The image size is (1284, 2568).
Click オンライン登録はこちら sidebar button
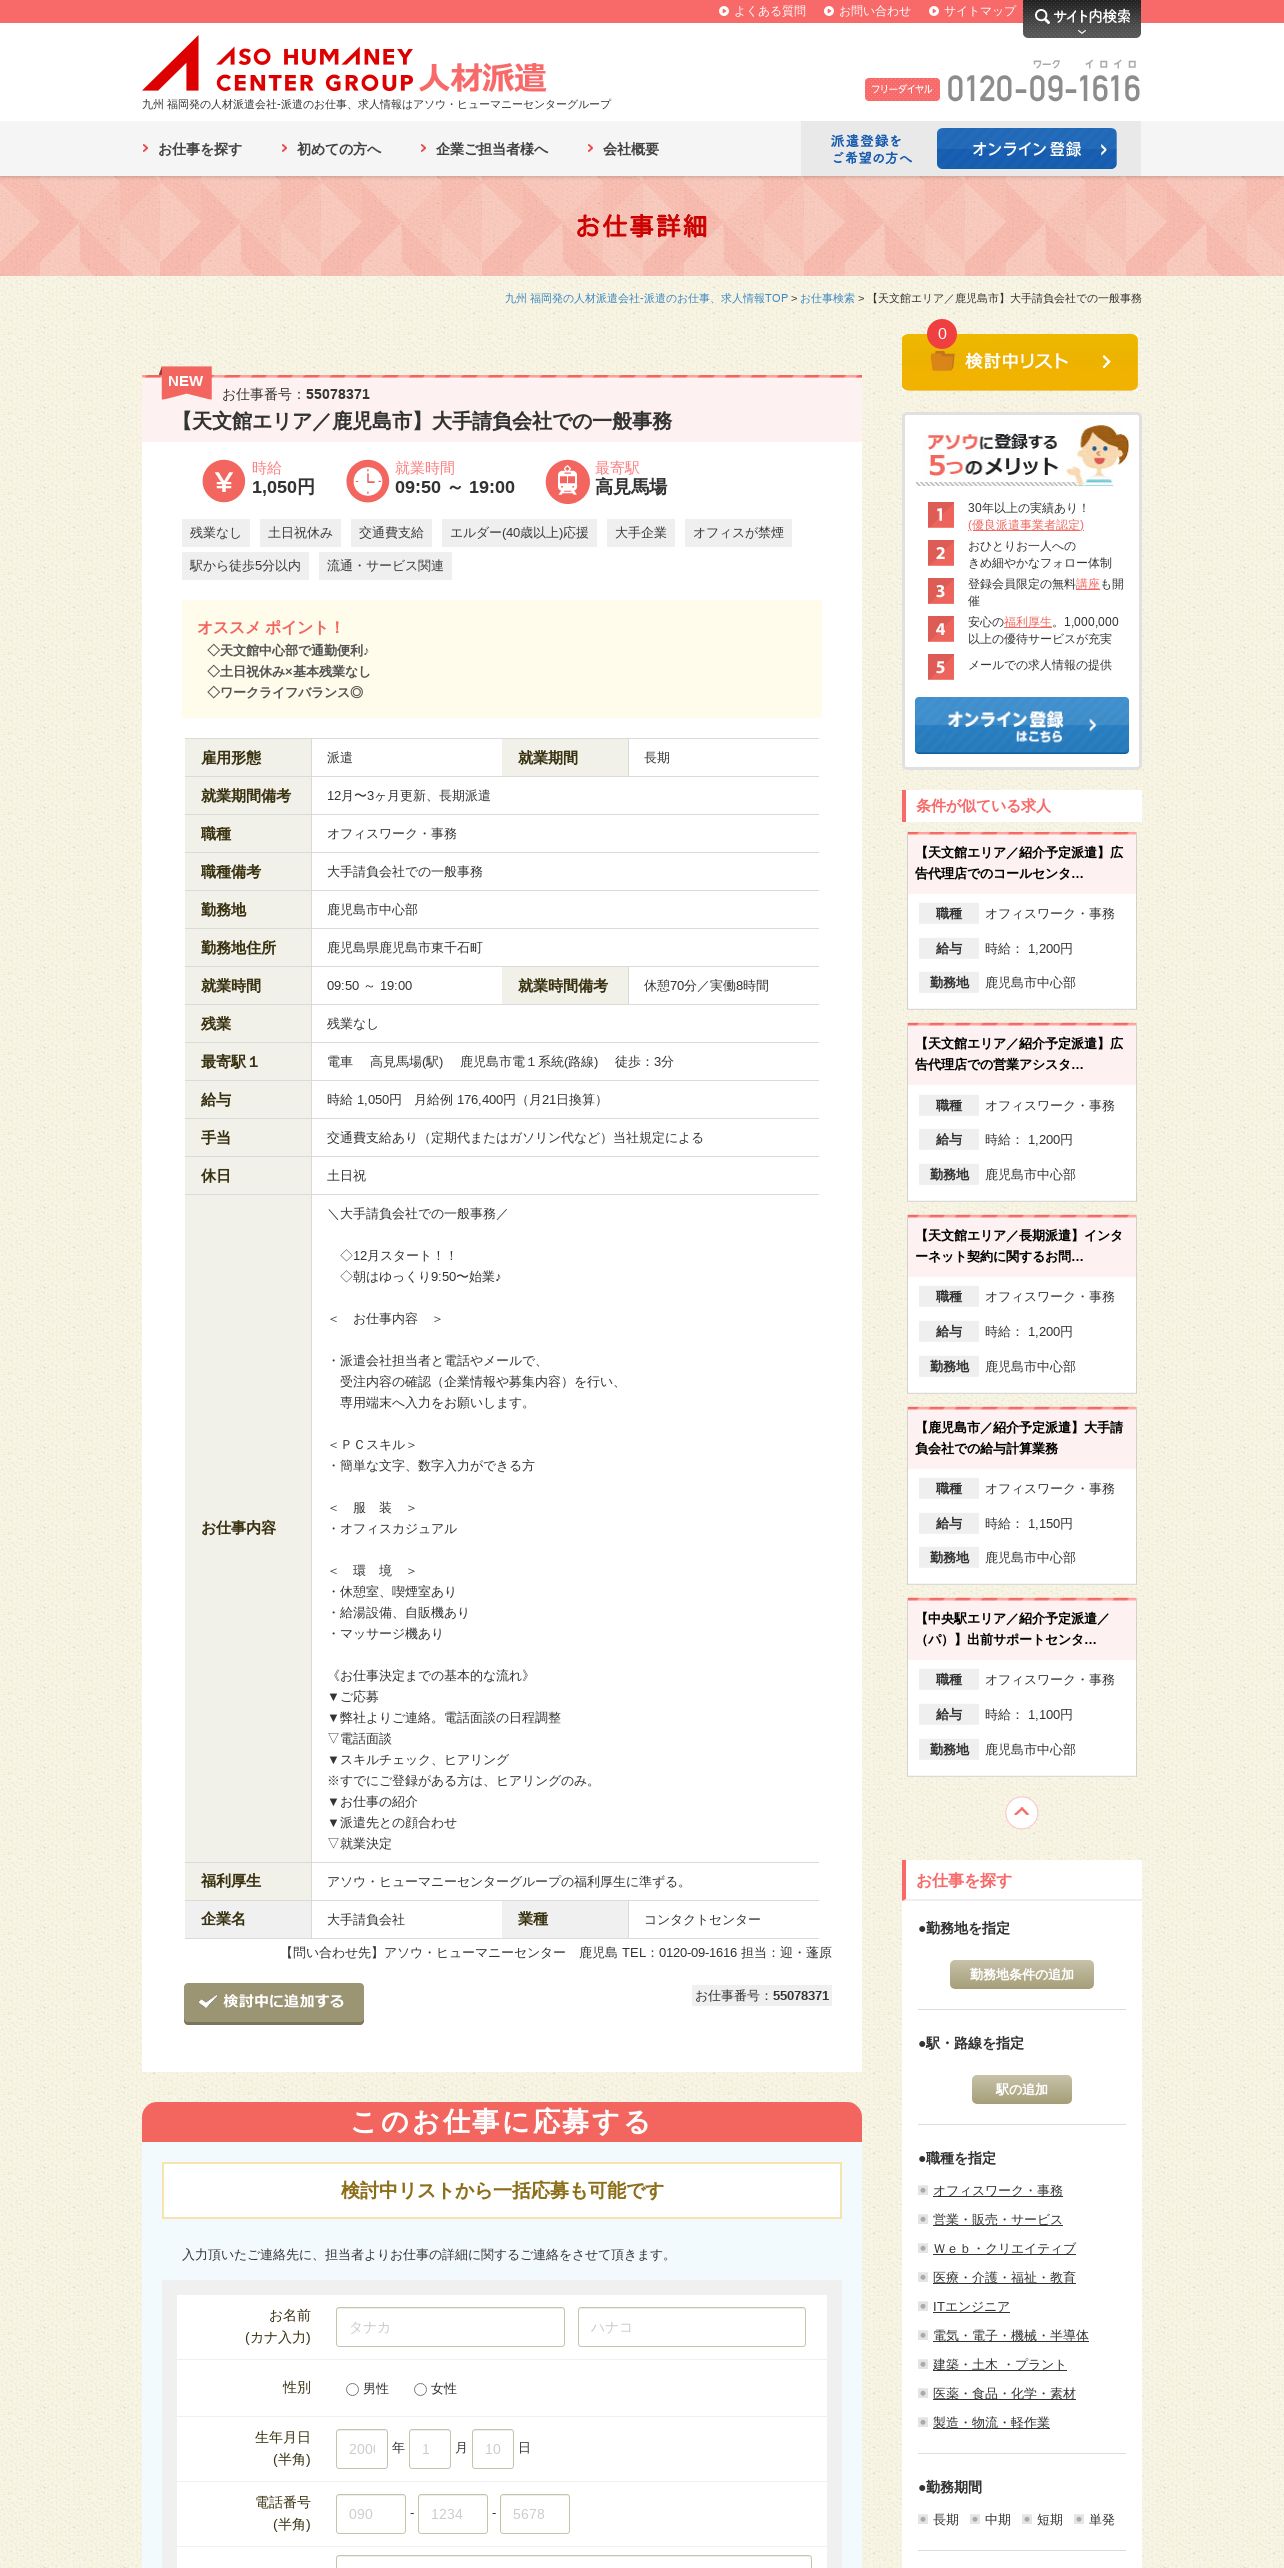point(1022,725)
